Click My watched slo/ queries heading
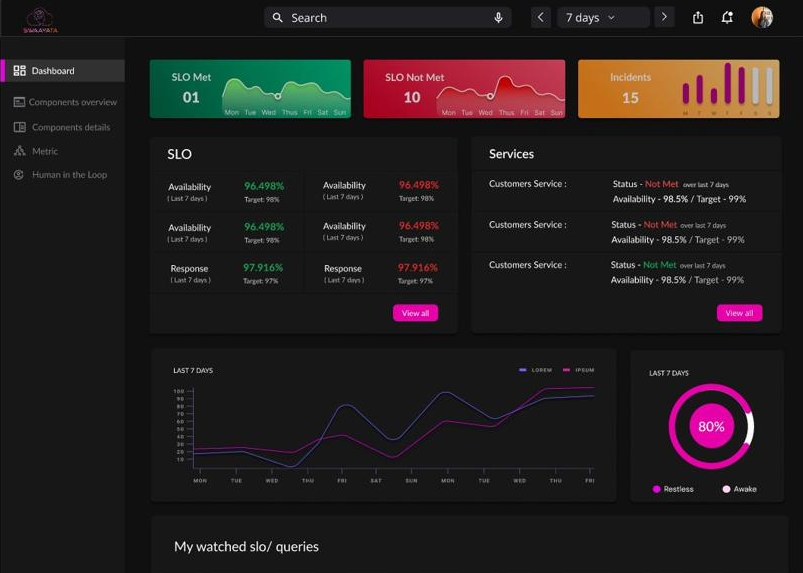Screen dimensions: 803x573 246,546
